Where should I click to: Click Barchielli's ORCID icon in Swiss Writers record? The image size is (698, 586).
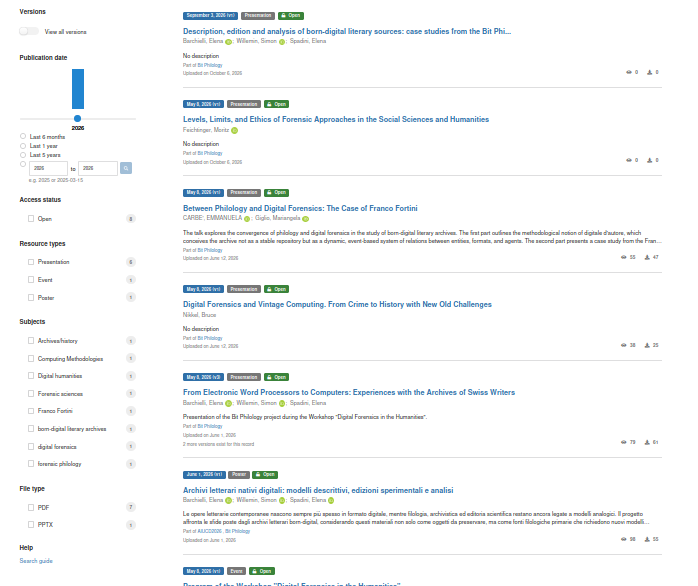click(228, 403)
